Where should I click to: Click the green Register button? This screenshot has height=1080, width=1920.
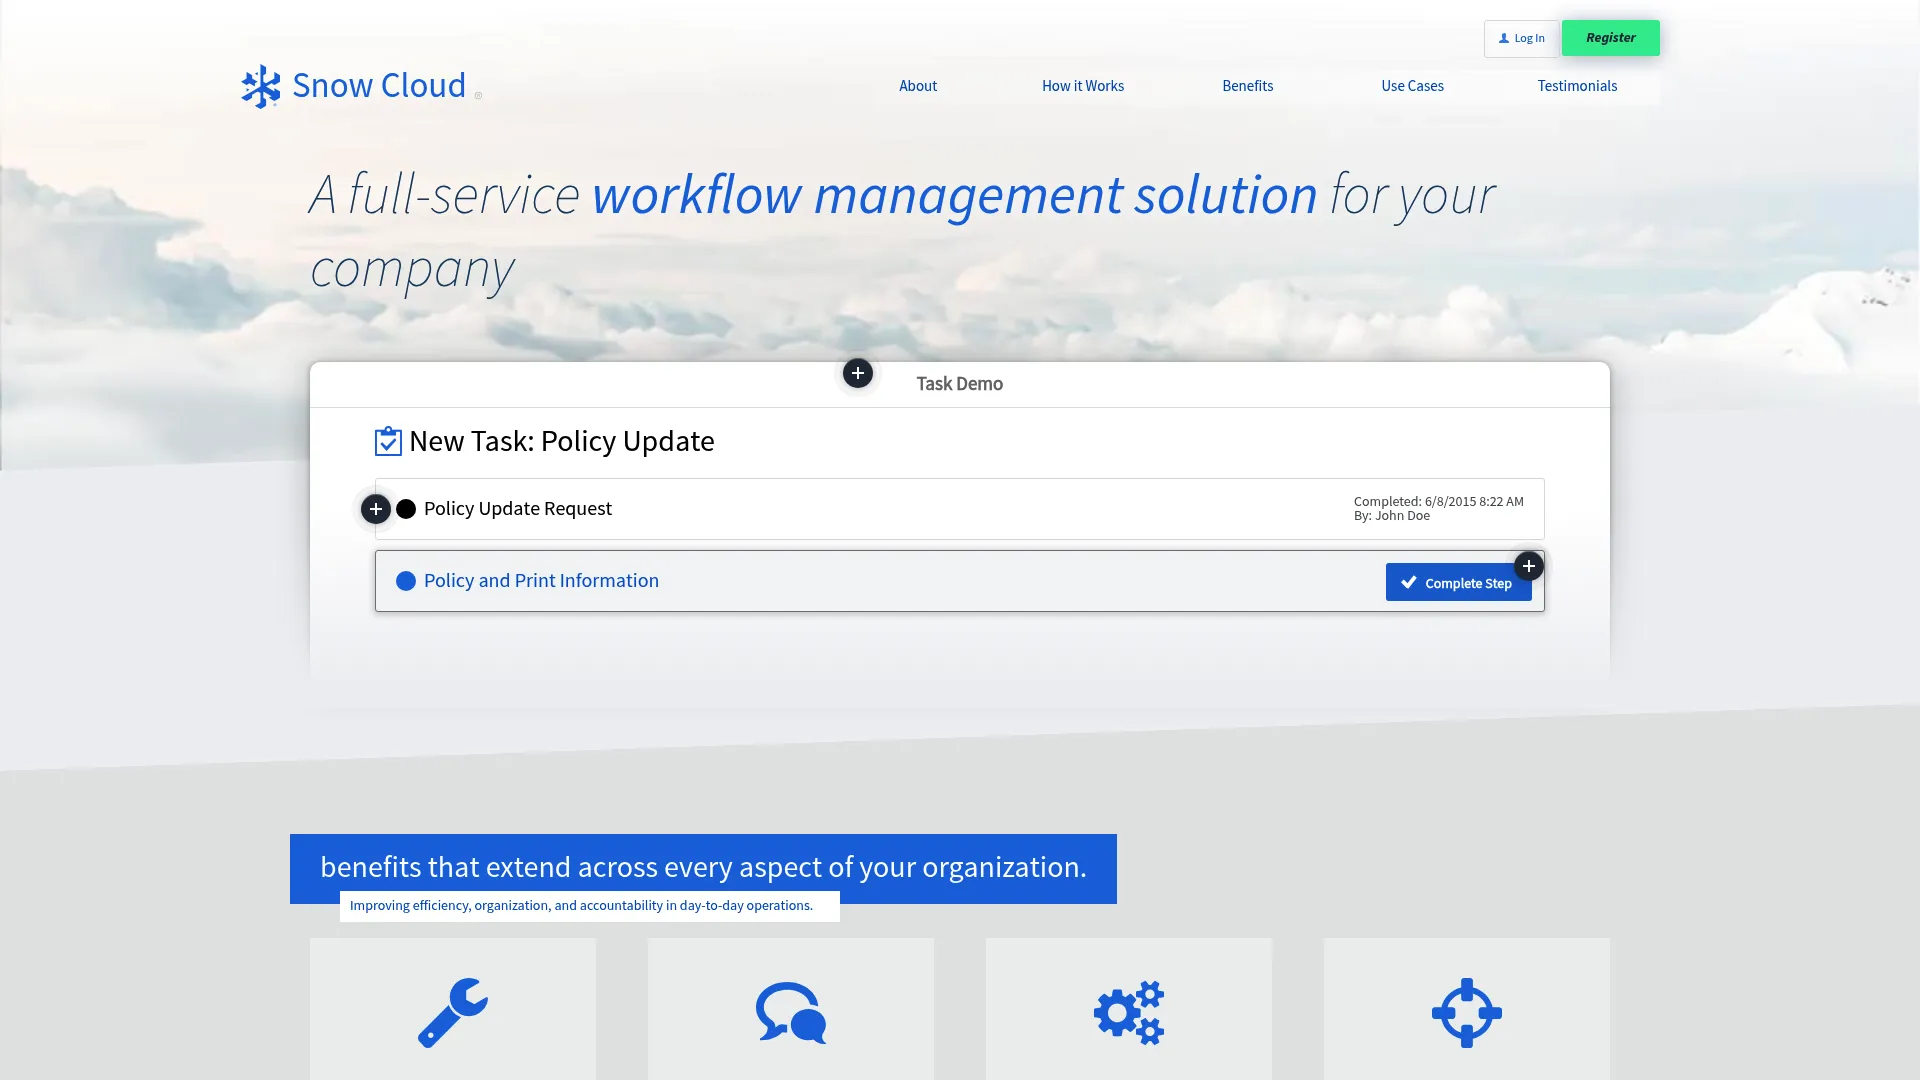(1610, 38)
